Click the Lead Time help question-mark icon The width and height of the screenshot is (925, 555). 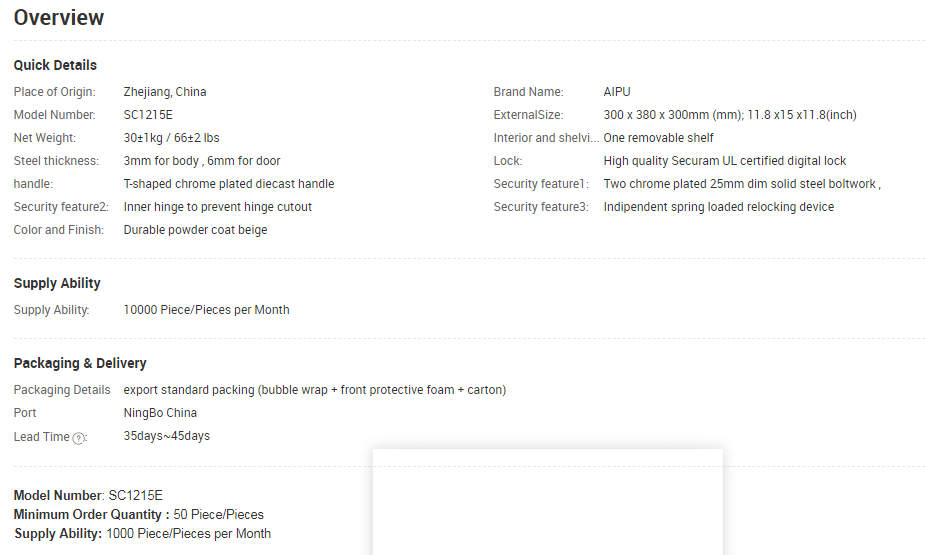[79, 438]
